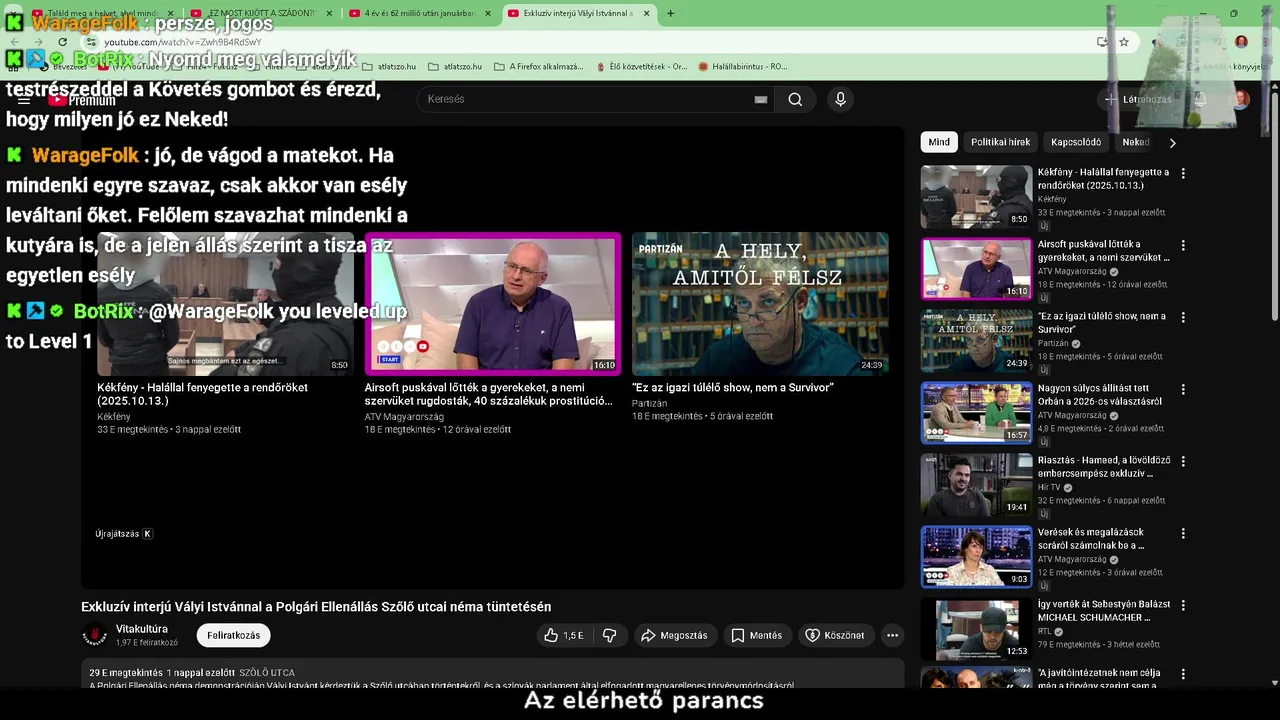Viewport: 1280px width, 720px height.
Task: Open options menu for Airsoft puskával sidebar video
Action: (1183, 245)
